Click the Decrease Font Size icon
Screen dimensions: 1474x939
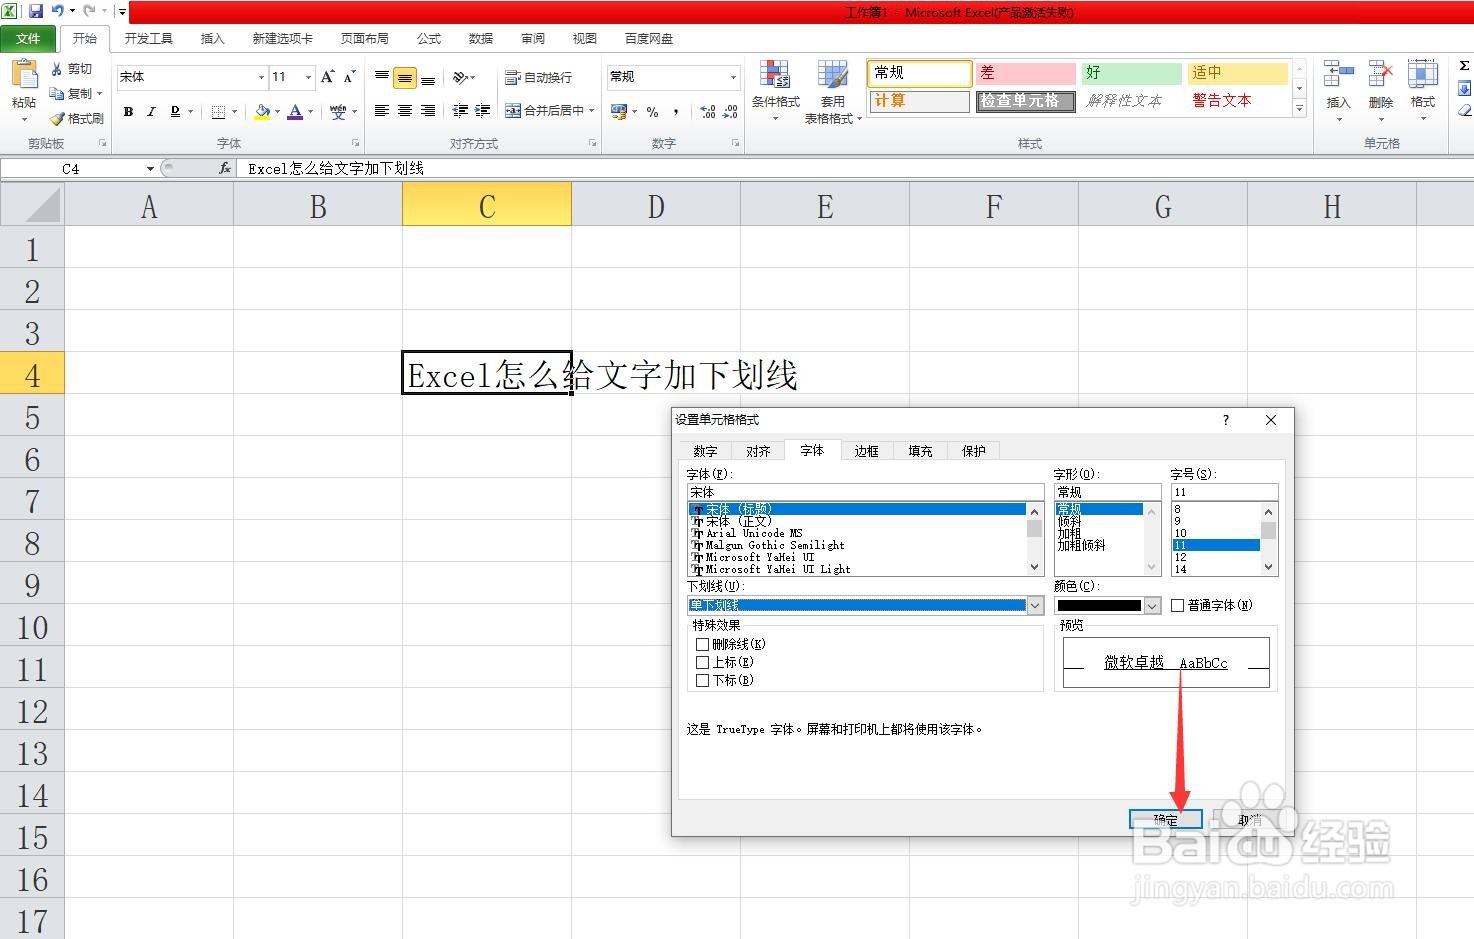tap(349, 77)
